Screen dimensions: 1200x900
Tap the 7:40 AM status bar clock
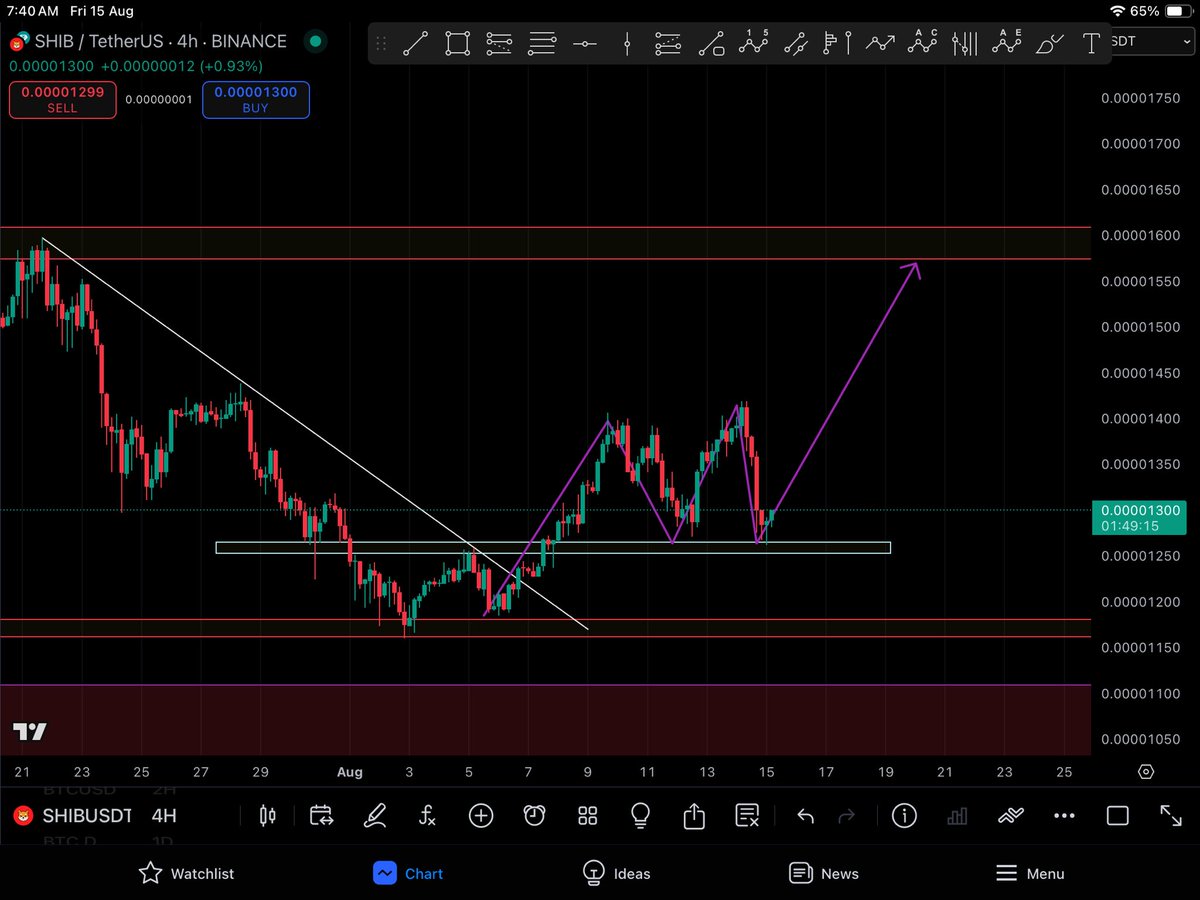[x=33, y=11]
